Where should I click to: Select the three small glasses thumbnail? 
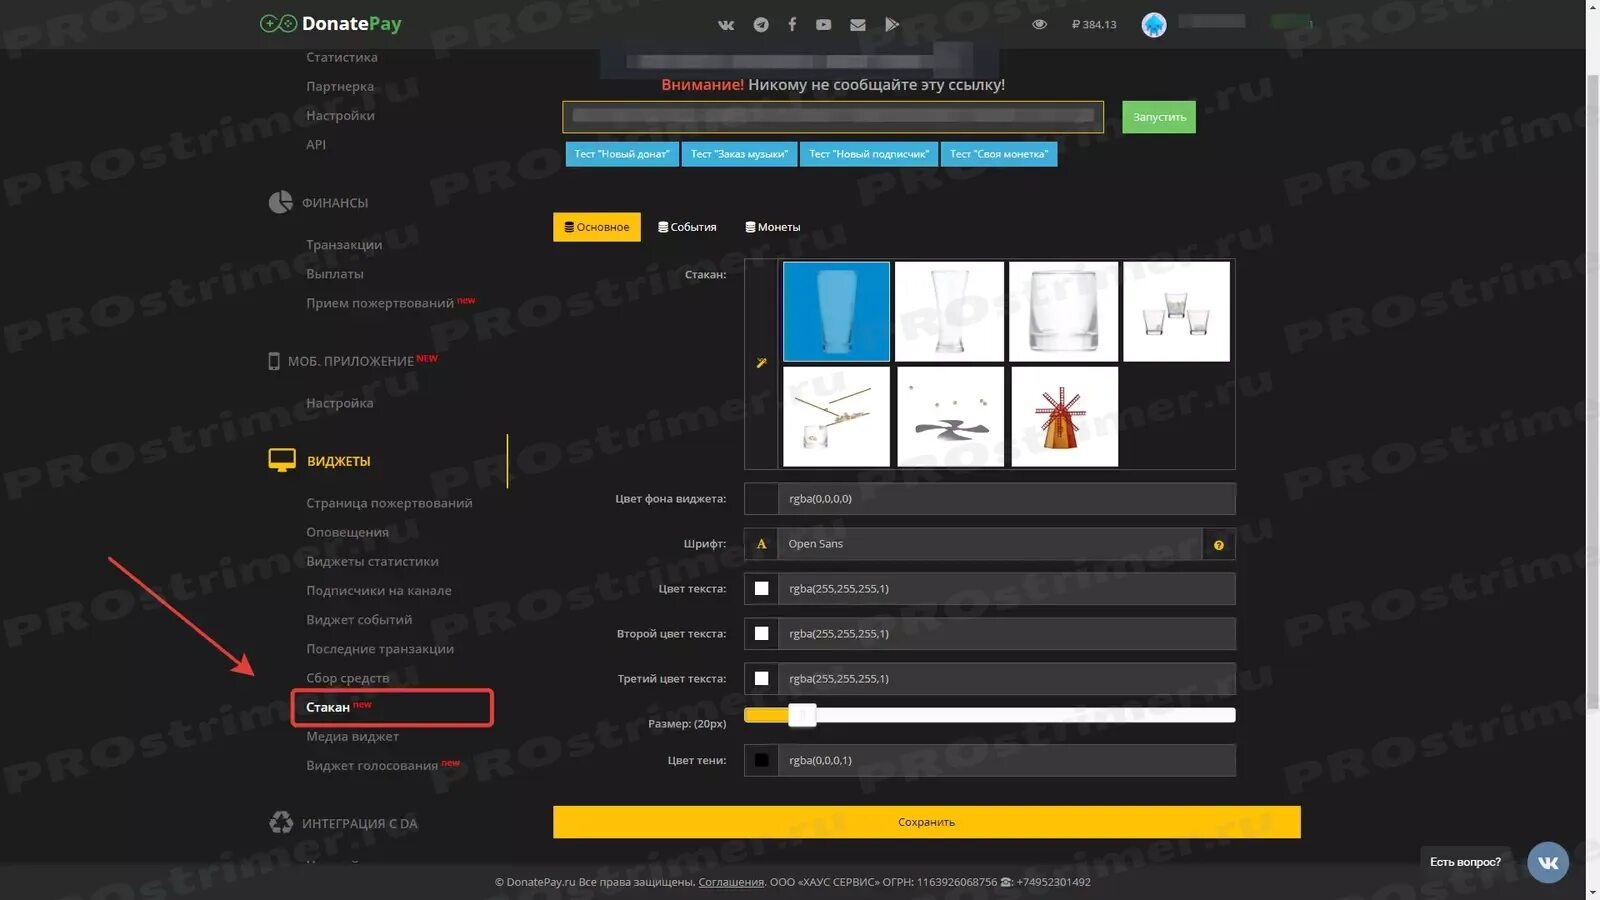(1177, 311)
